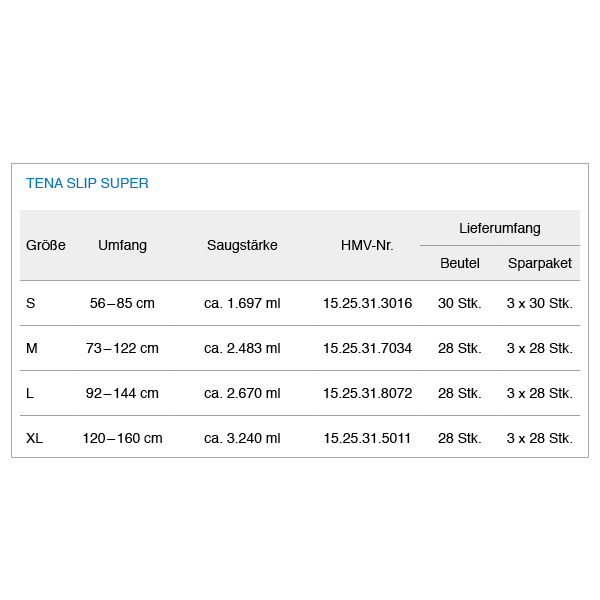Click the Beutel sub-header
Screen dimensions: 600x600
pos(460,263)
